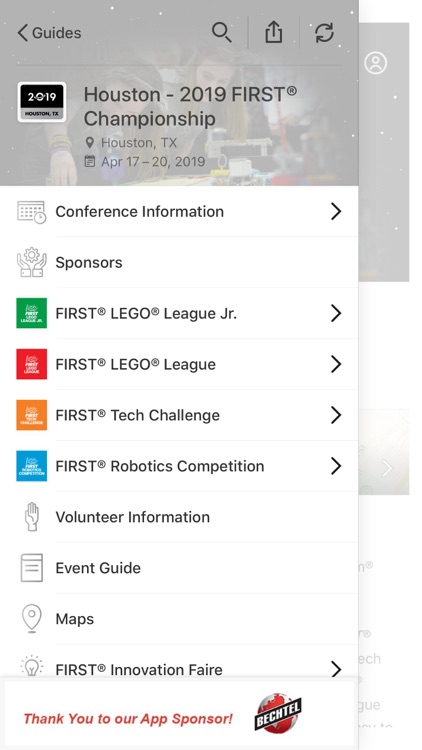This screenshot has width=422, height=750.
Task: Tap the search magnifier icon
Action: click(222, 33)
